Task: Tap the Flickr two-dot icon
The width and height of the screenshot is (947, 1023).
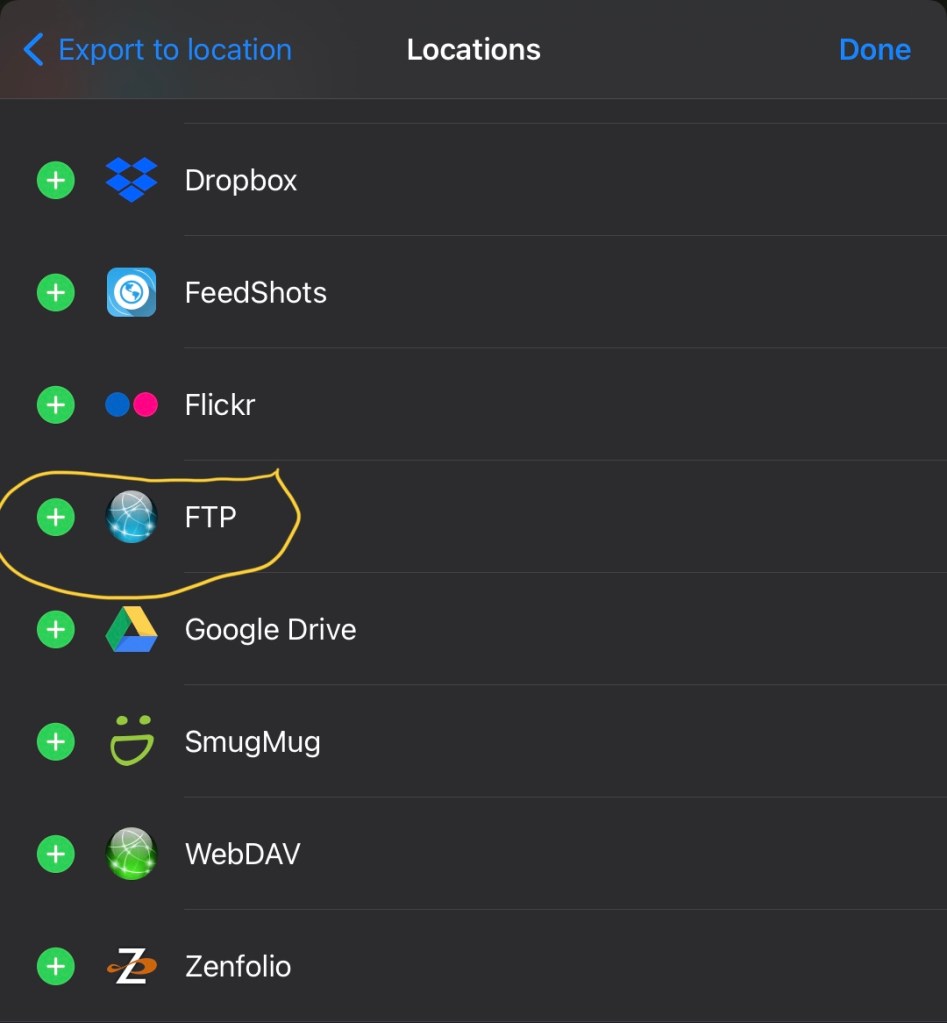Action: click(x=131, y=405)
